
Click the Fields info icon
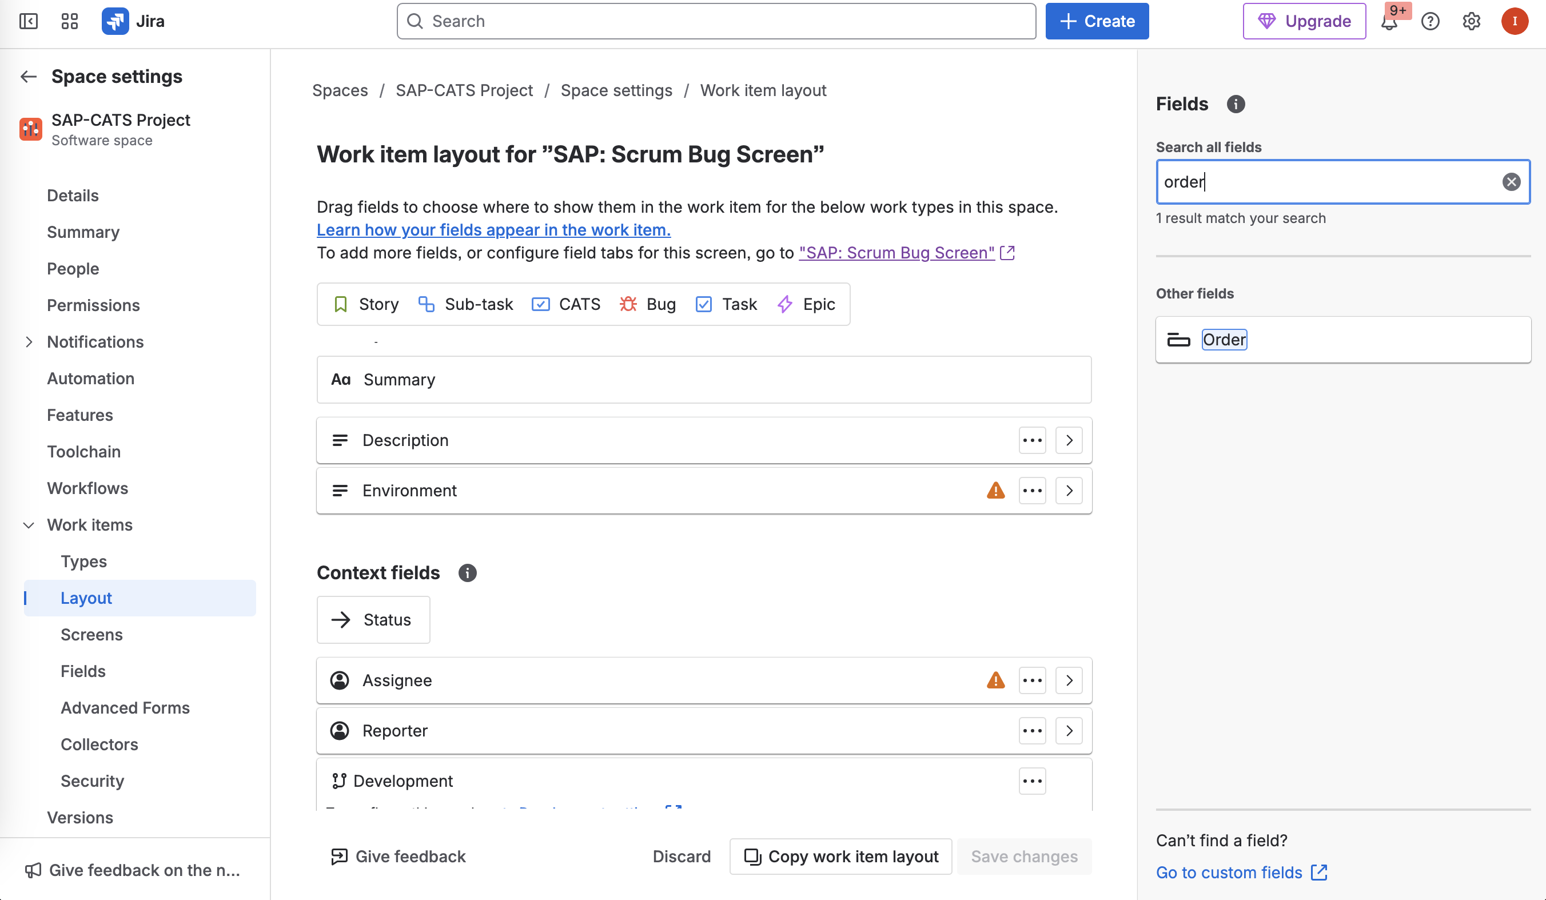coord(1236,104)
